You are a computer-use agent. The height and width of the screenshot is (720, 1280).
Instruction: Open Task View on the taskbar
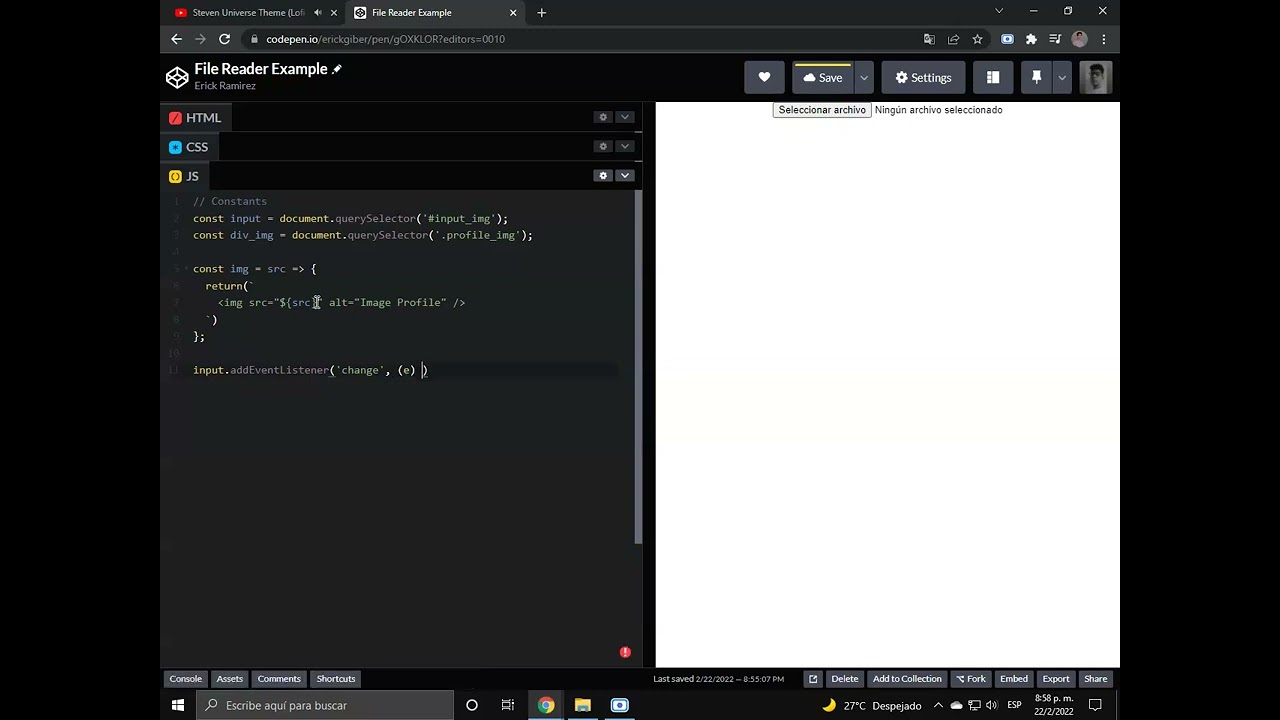point(508,705)
